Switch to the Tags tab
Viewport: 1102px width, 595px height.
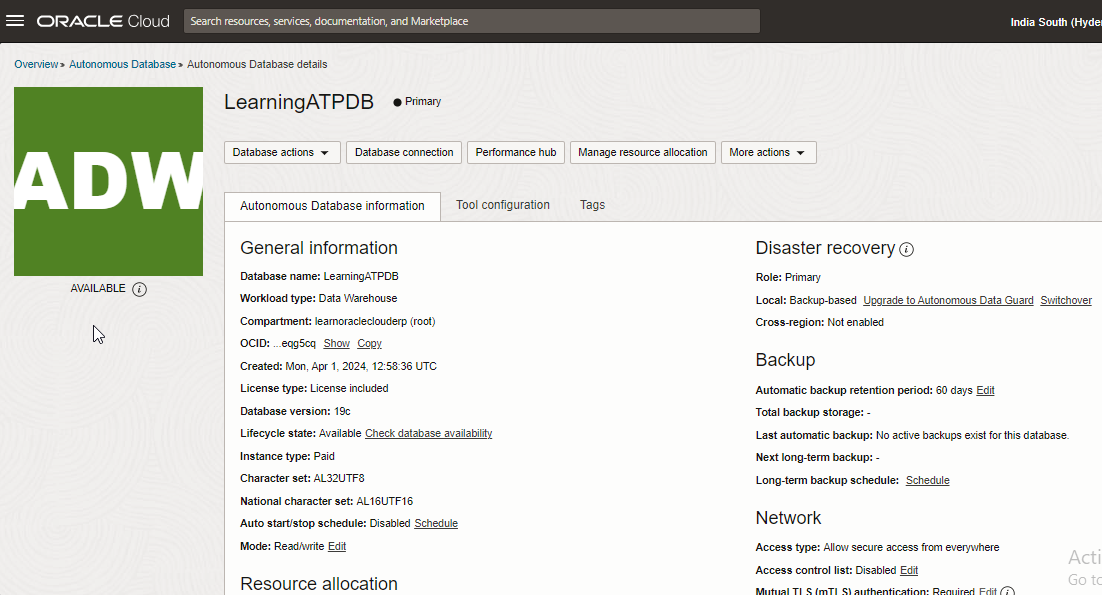pyautogui.click(x=592, y=205)
